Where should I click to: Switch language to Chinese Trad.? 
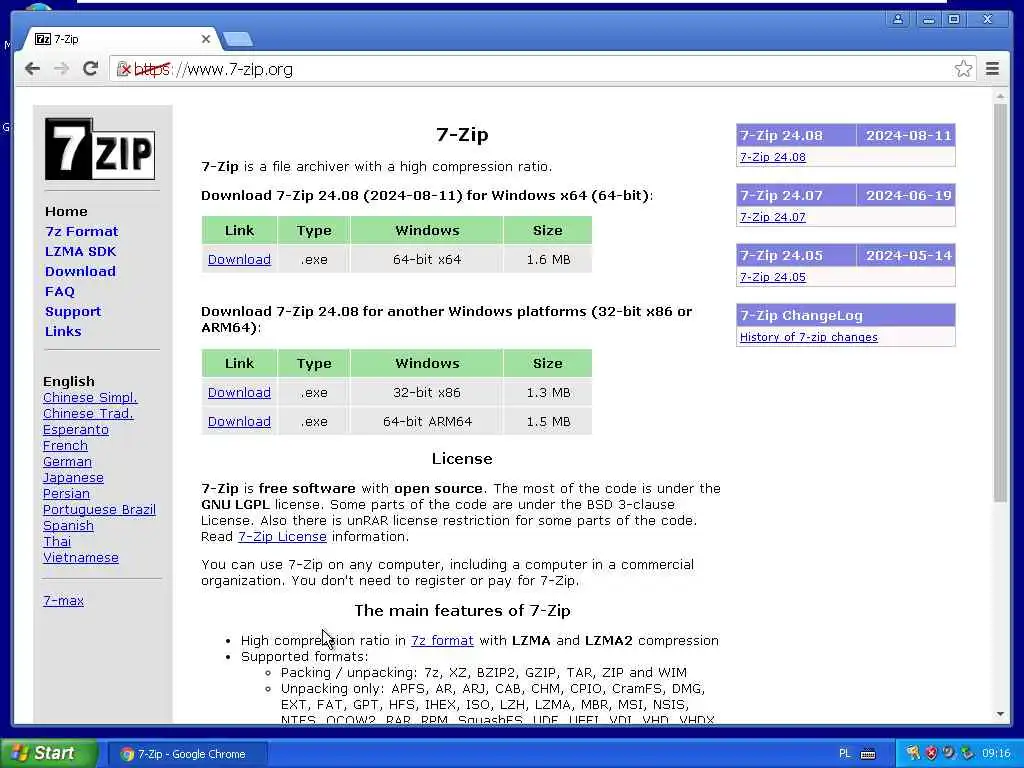pyautogui.click(x=88, y=413)
